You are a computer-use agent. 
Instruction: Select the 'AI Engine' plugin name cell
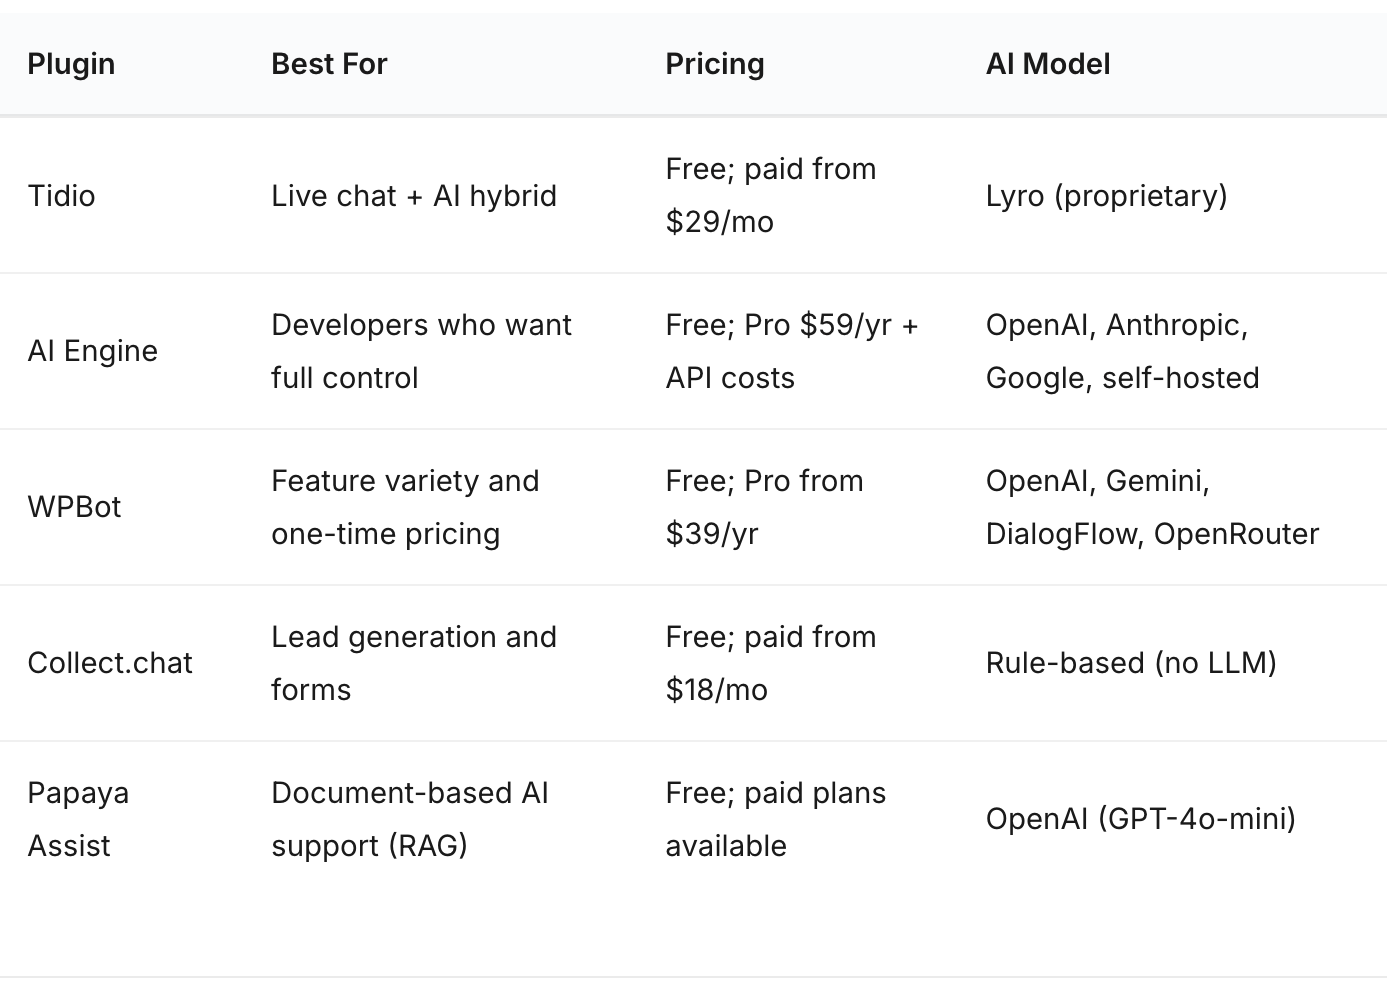93,351
